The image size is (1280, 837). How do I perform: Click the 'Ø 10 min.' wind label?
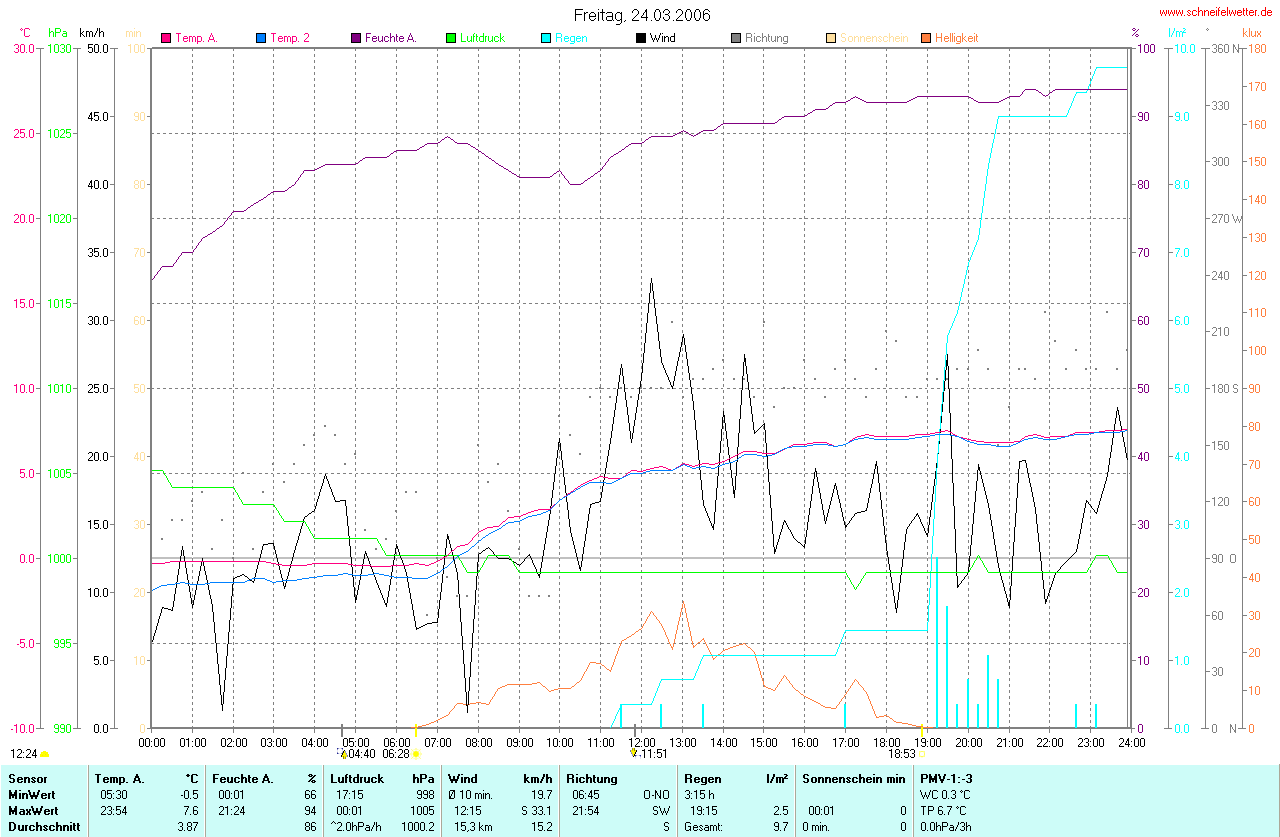471,794
